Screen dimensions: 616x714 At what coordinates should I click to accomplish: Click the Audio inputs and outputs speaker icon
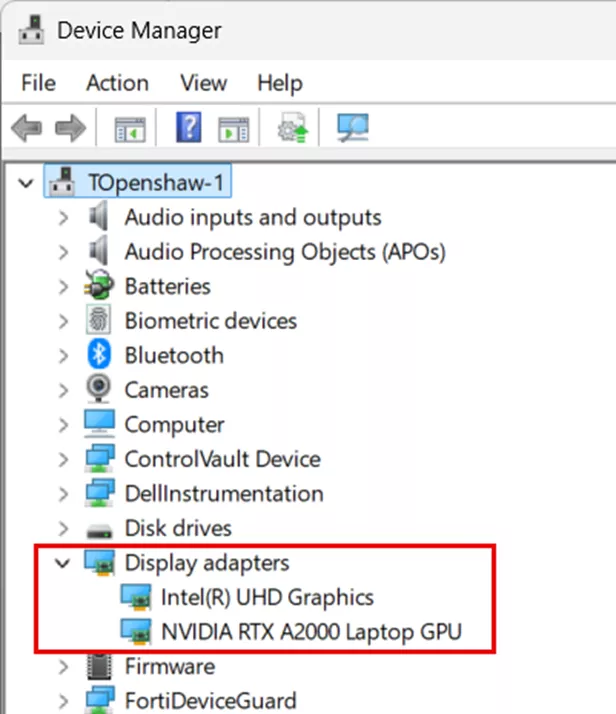[x=98, y=216]
